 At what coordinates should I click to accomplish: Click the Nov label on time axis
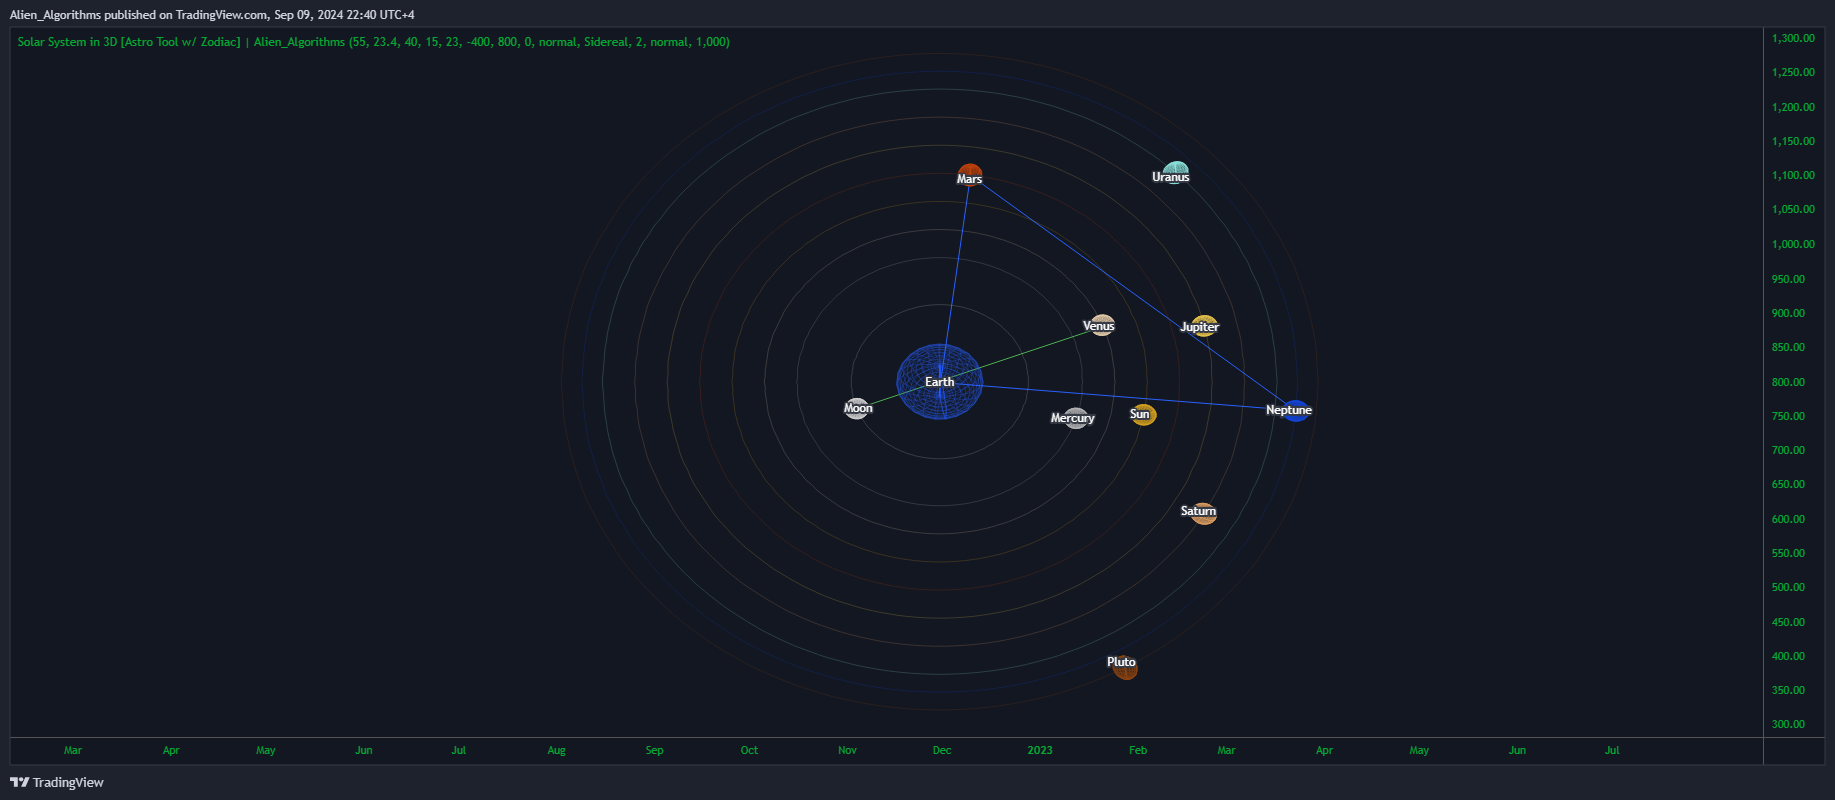[847, 750]
